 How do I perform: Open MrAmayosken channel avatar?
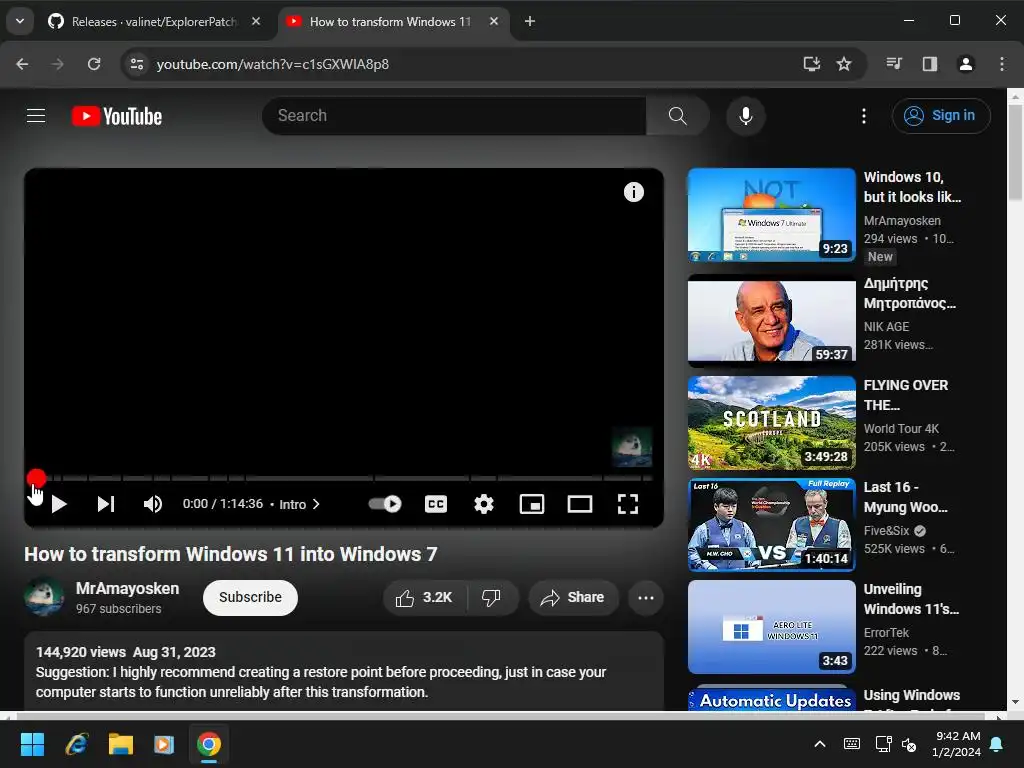pos(44,597)
